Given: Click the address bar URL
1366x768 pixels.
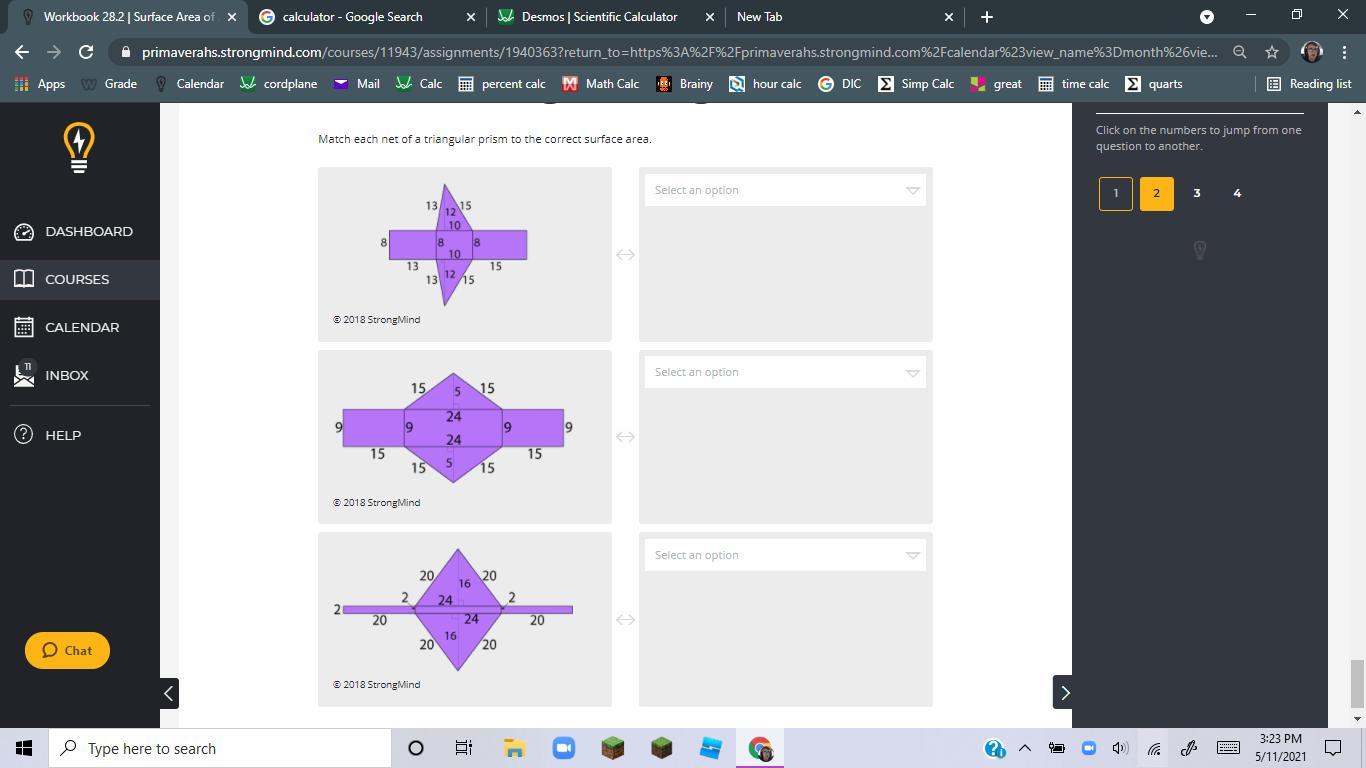Looking at the screenshot, I should pos(680,52).
